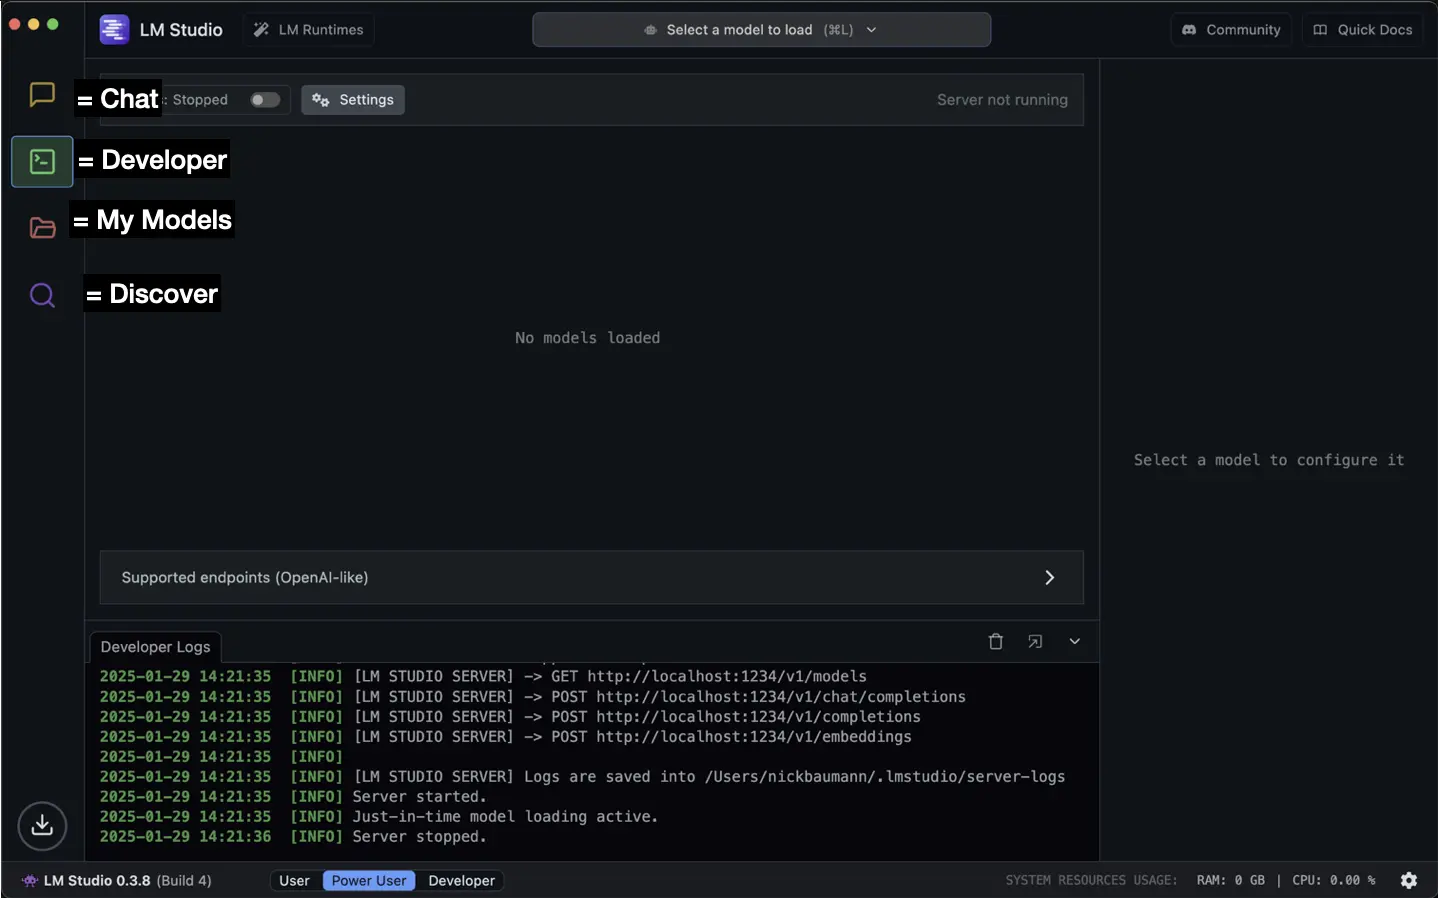Open the Select a model to load dropdown
This screenshot has width=1438, height=898.
761,30
